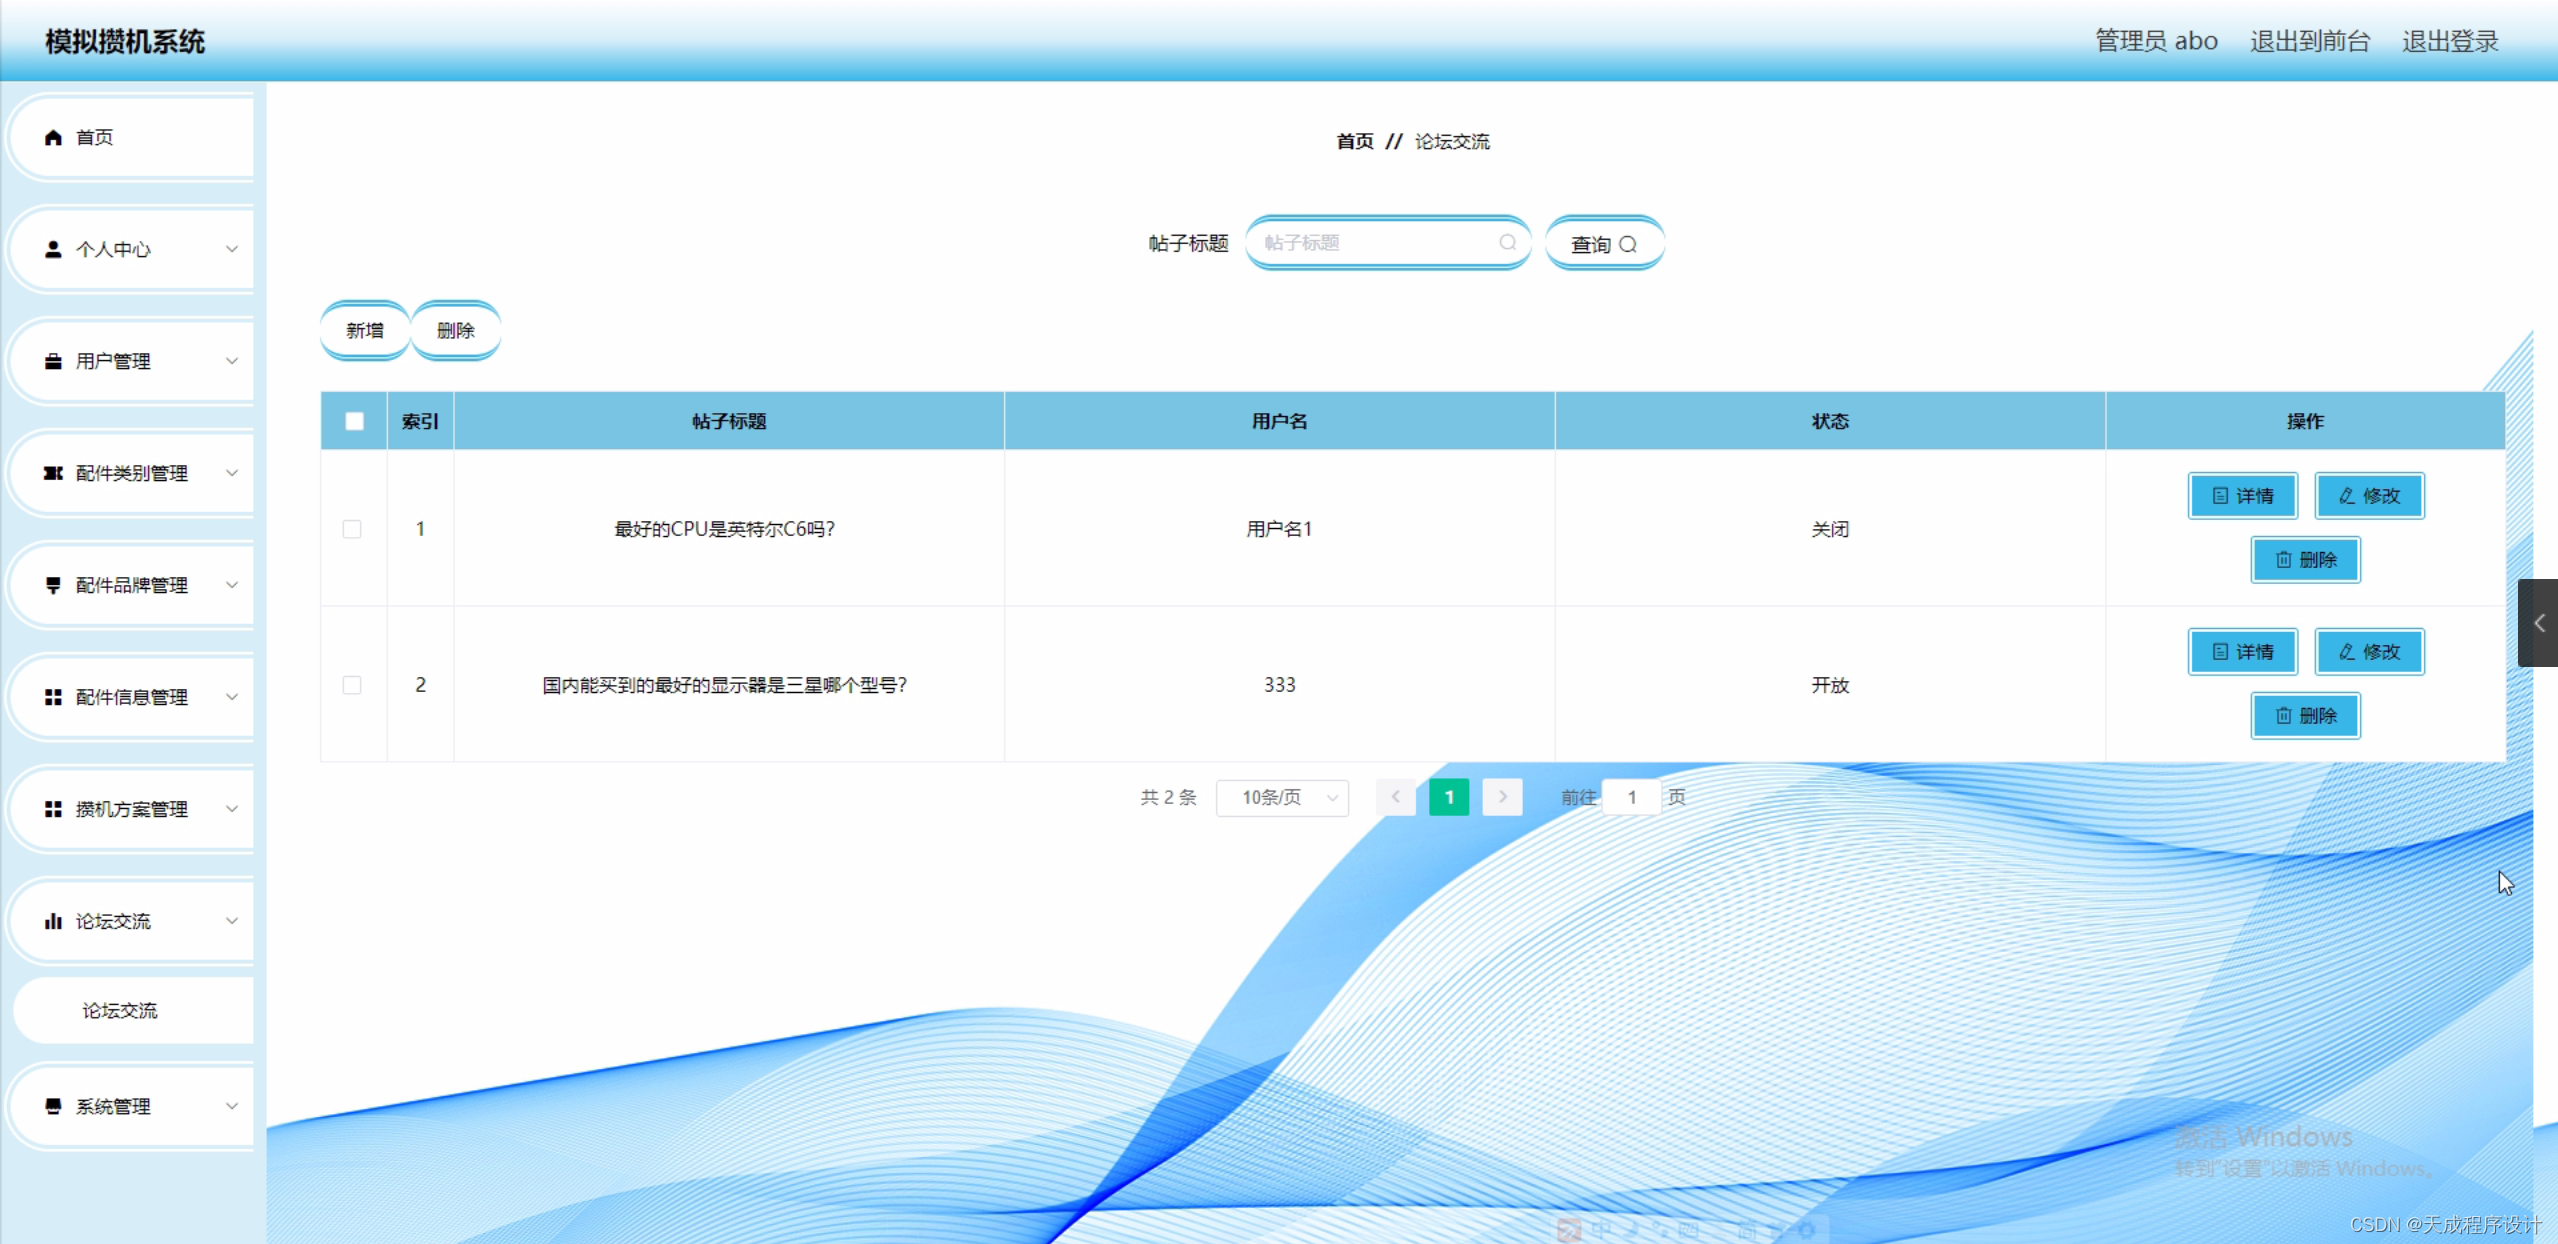
Task: Click the 帖子标题 search input field
Action: click(1377, 243)
